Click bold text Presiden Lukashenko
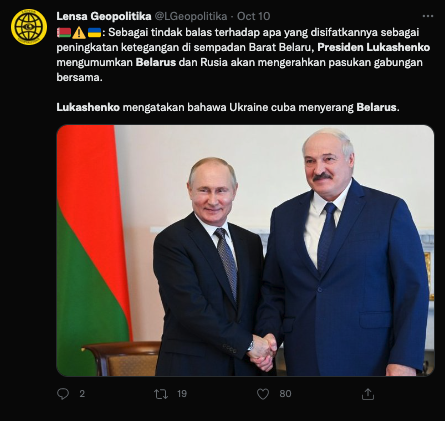 tap(374, 47)
